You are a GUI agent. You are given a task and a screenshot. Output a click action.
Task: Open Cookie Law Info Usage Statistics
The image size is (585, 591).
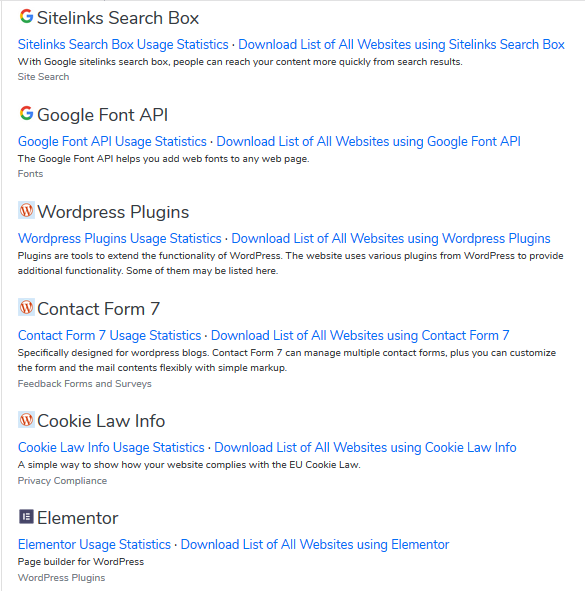pyautogui.click(x=111, y=447)
